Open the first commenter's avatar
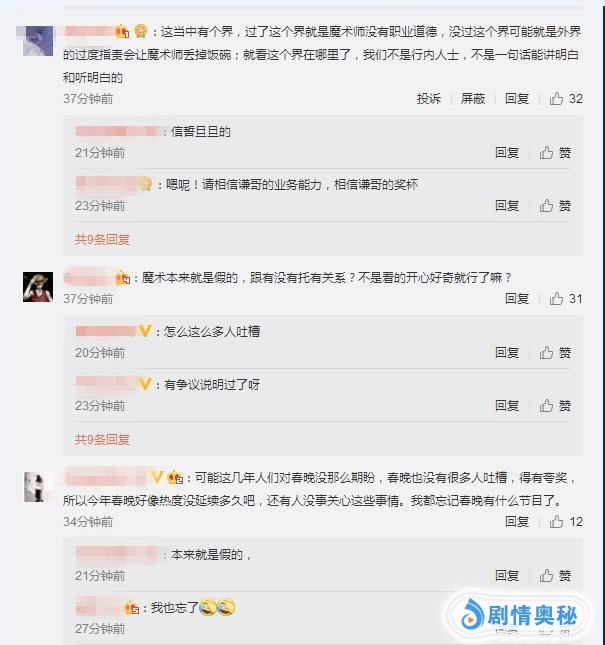This screenshot has width=605, height=645. tap(38, 41)
